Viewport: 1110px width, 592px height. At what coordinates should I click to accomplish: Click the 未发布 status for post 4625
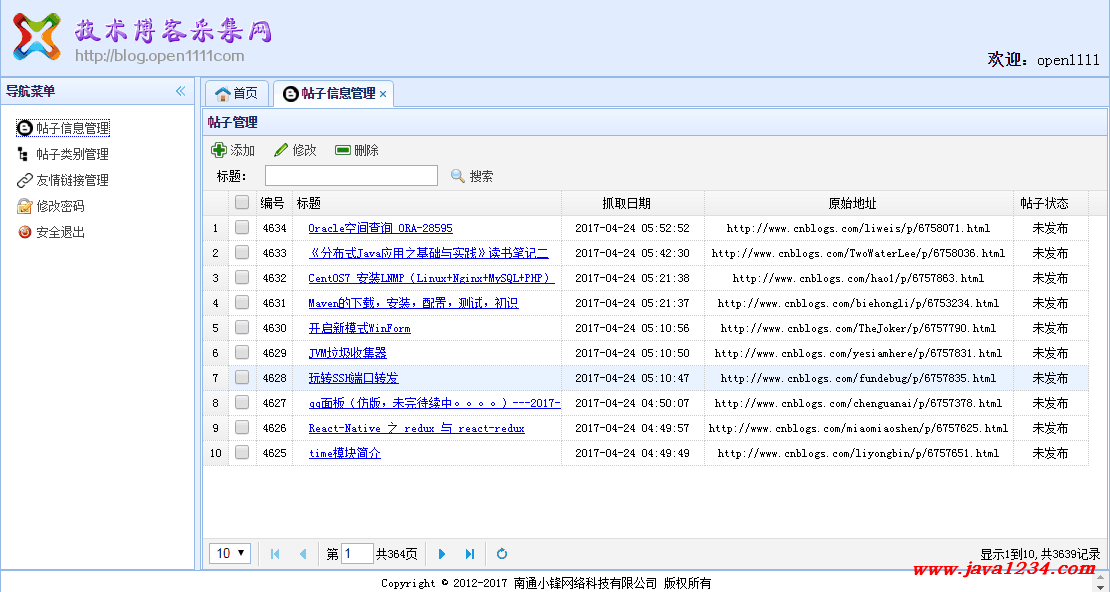(x=1051, y=453)
